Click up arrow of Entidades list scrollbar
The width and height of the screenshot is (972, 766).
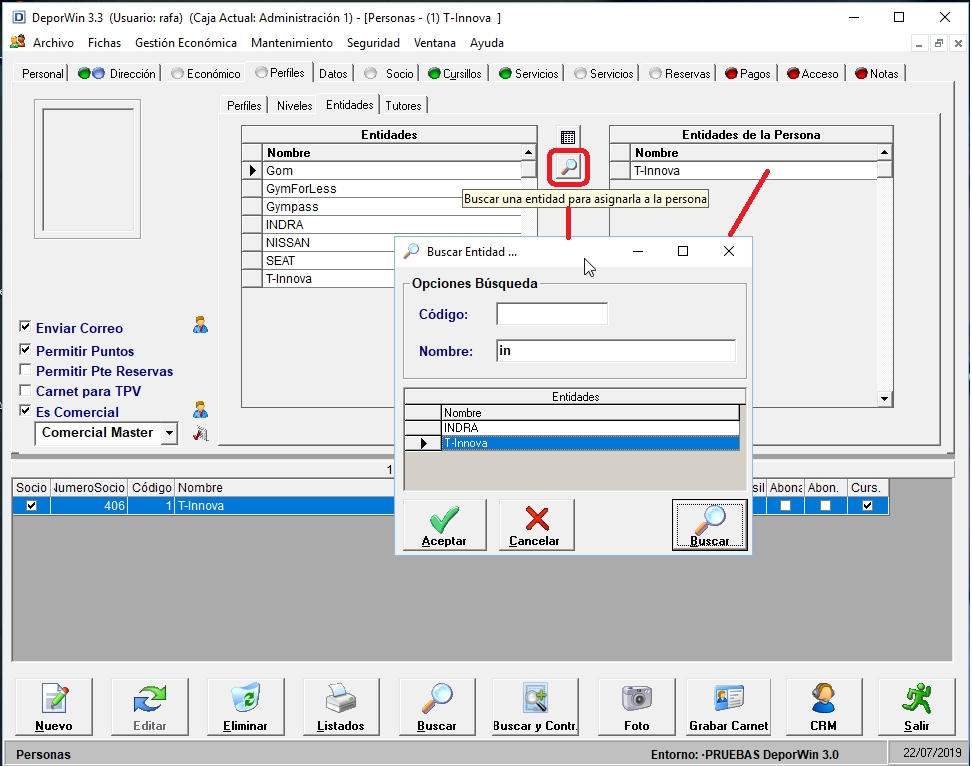(x=528, y=152)
